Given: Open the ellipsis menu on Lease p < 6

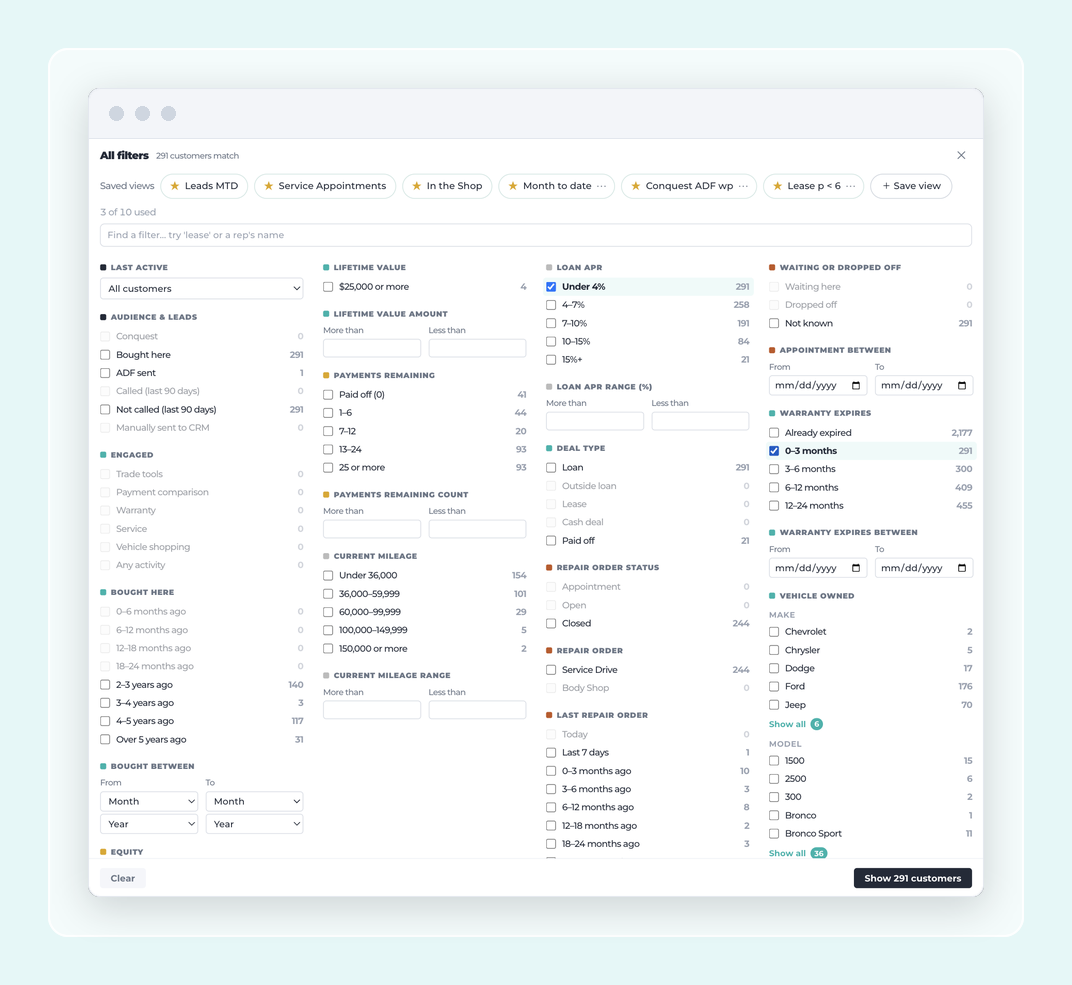Looking at the screenshot, I should pos(850,186).
